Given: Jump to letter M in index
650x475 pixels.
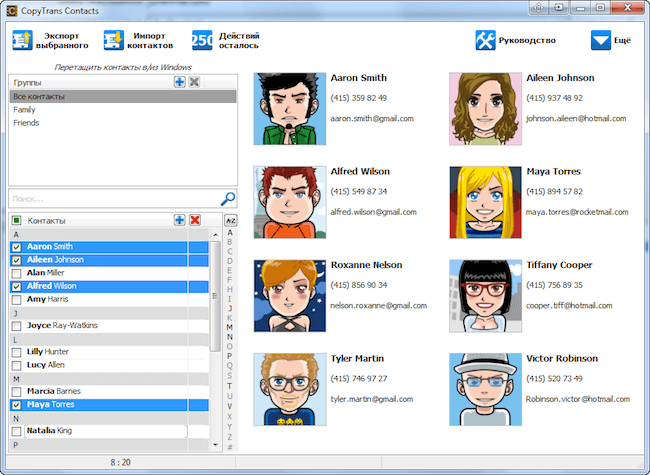Looking at the screenshot, I should [230, 327].
